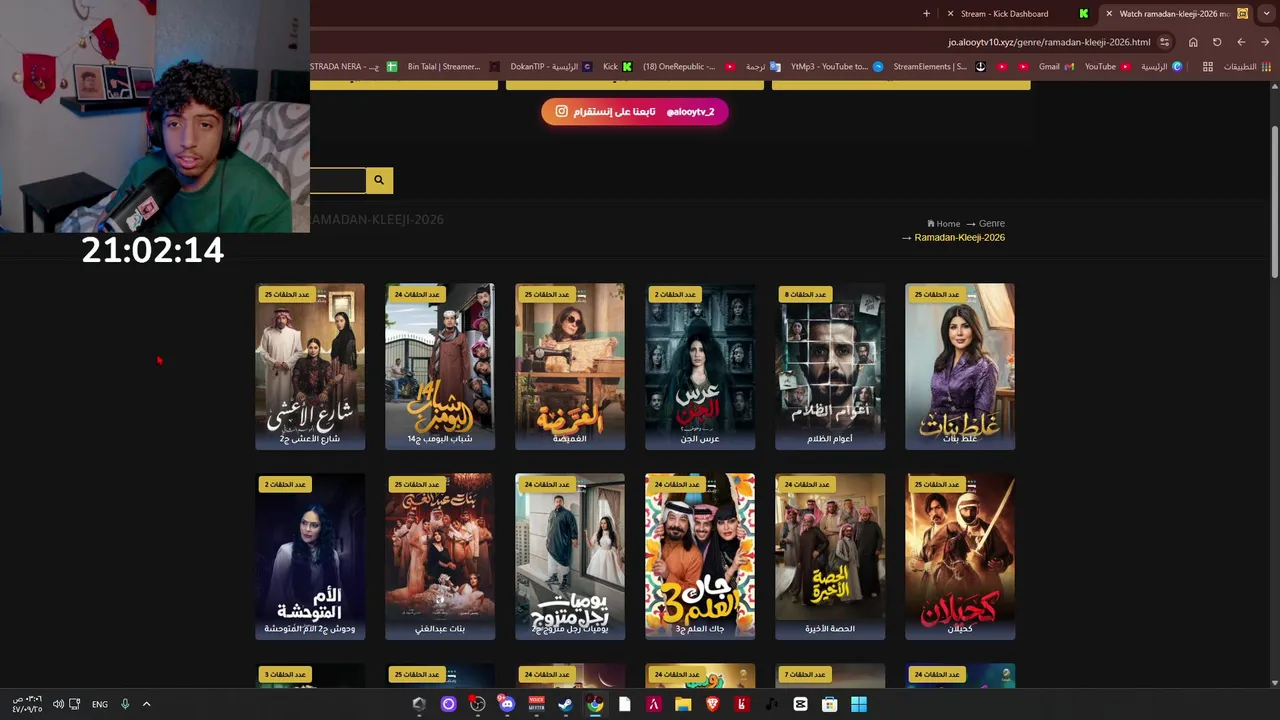Open the شارع الأعشى ج2 poster
The image size is (1280, 720).
(x=310, y=366)
